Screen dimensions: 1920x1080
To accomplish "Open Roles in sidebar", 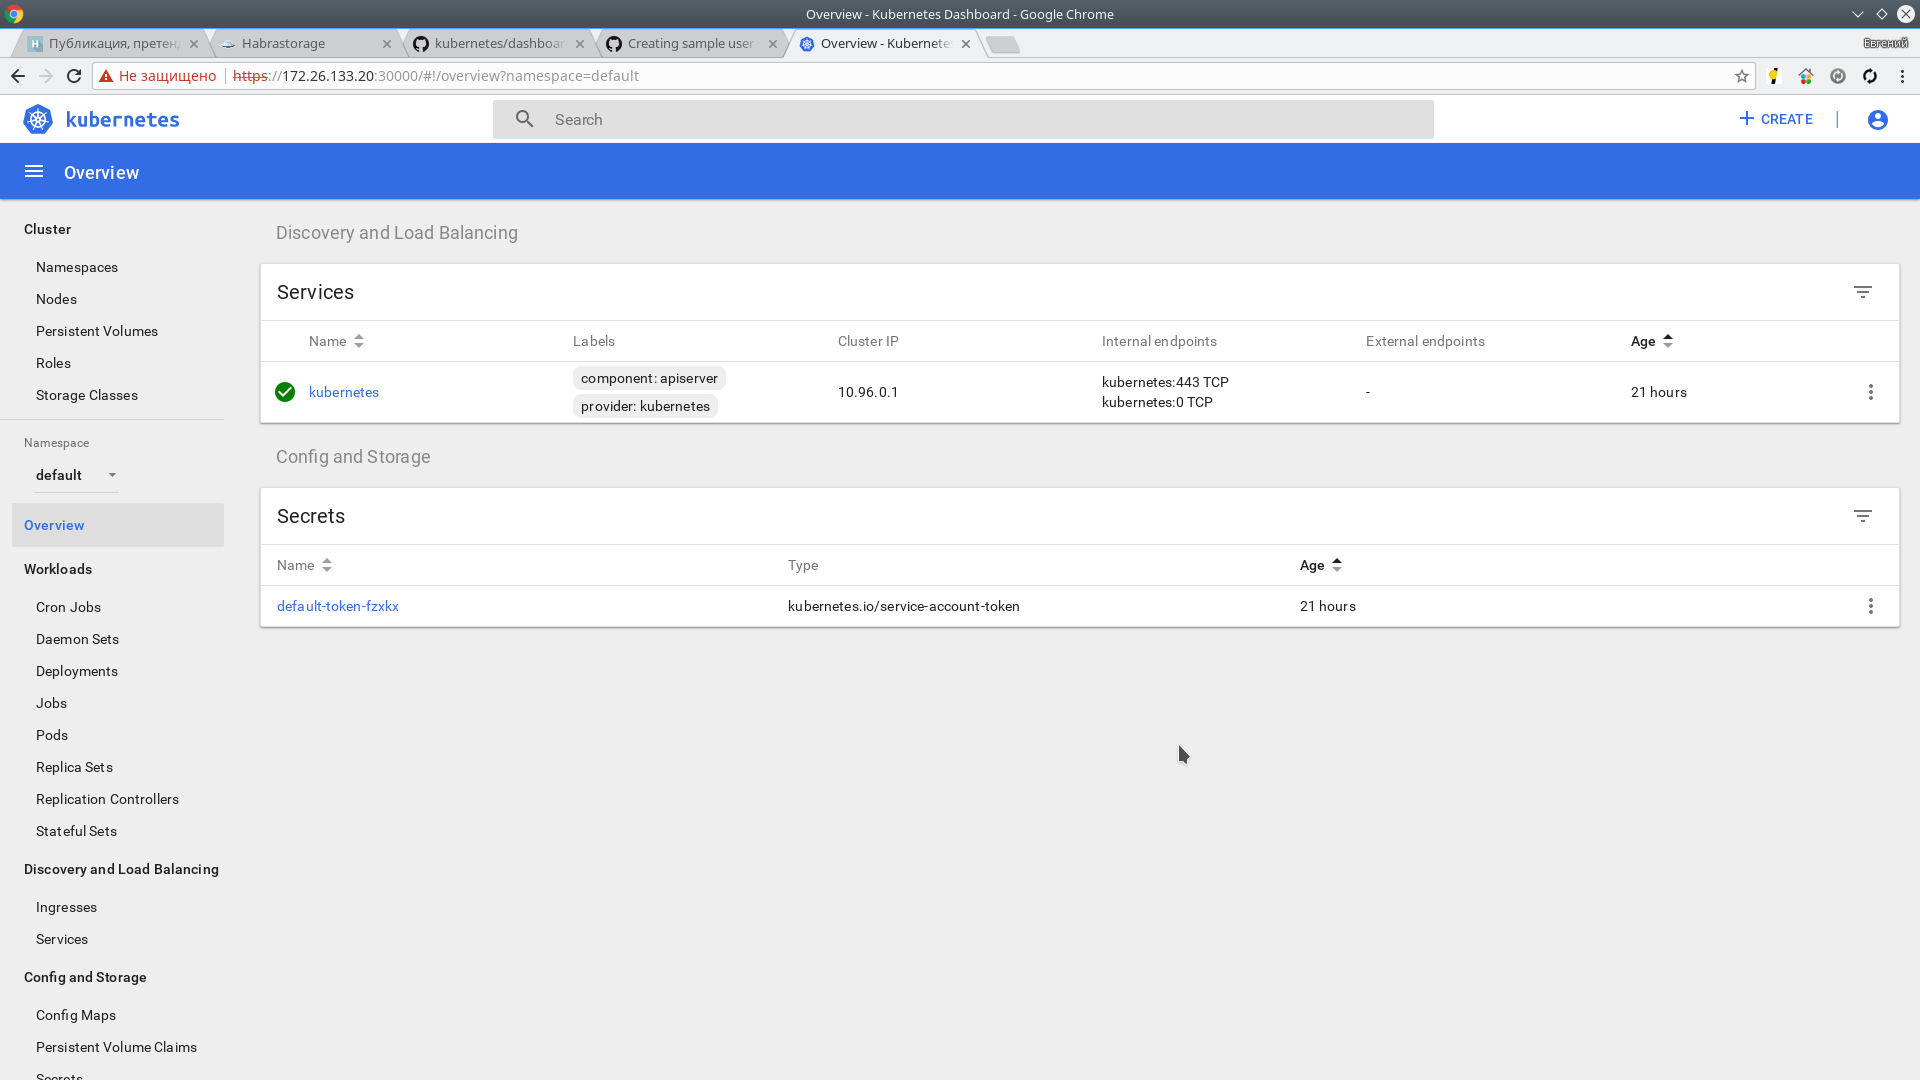I will [53, 363].
